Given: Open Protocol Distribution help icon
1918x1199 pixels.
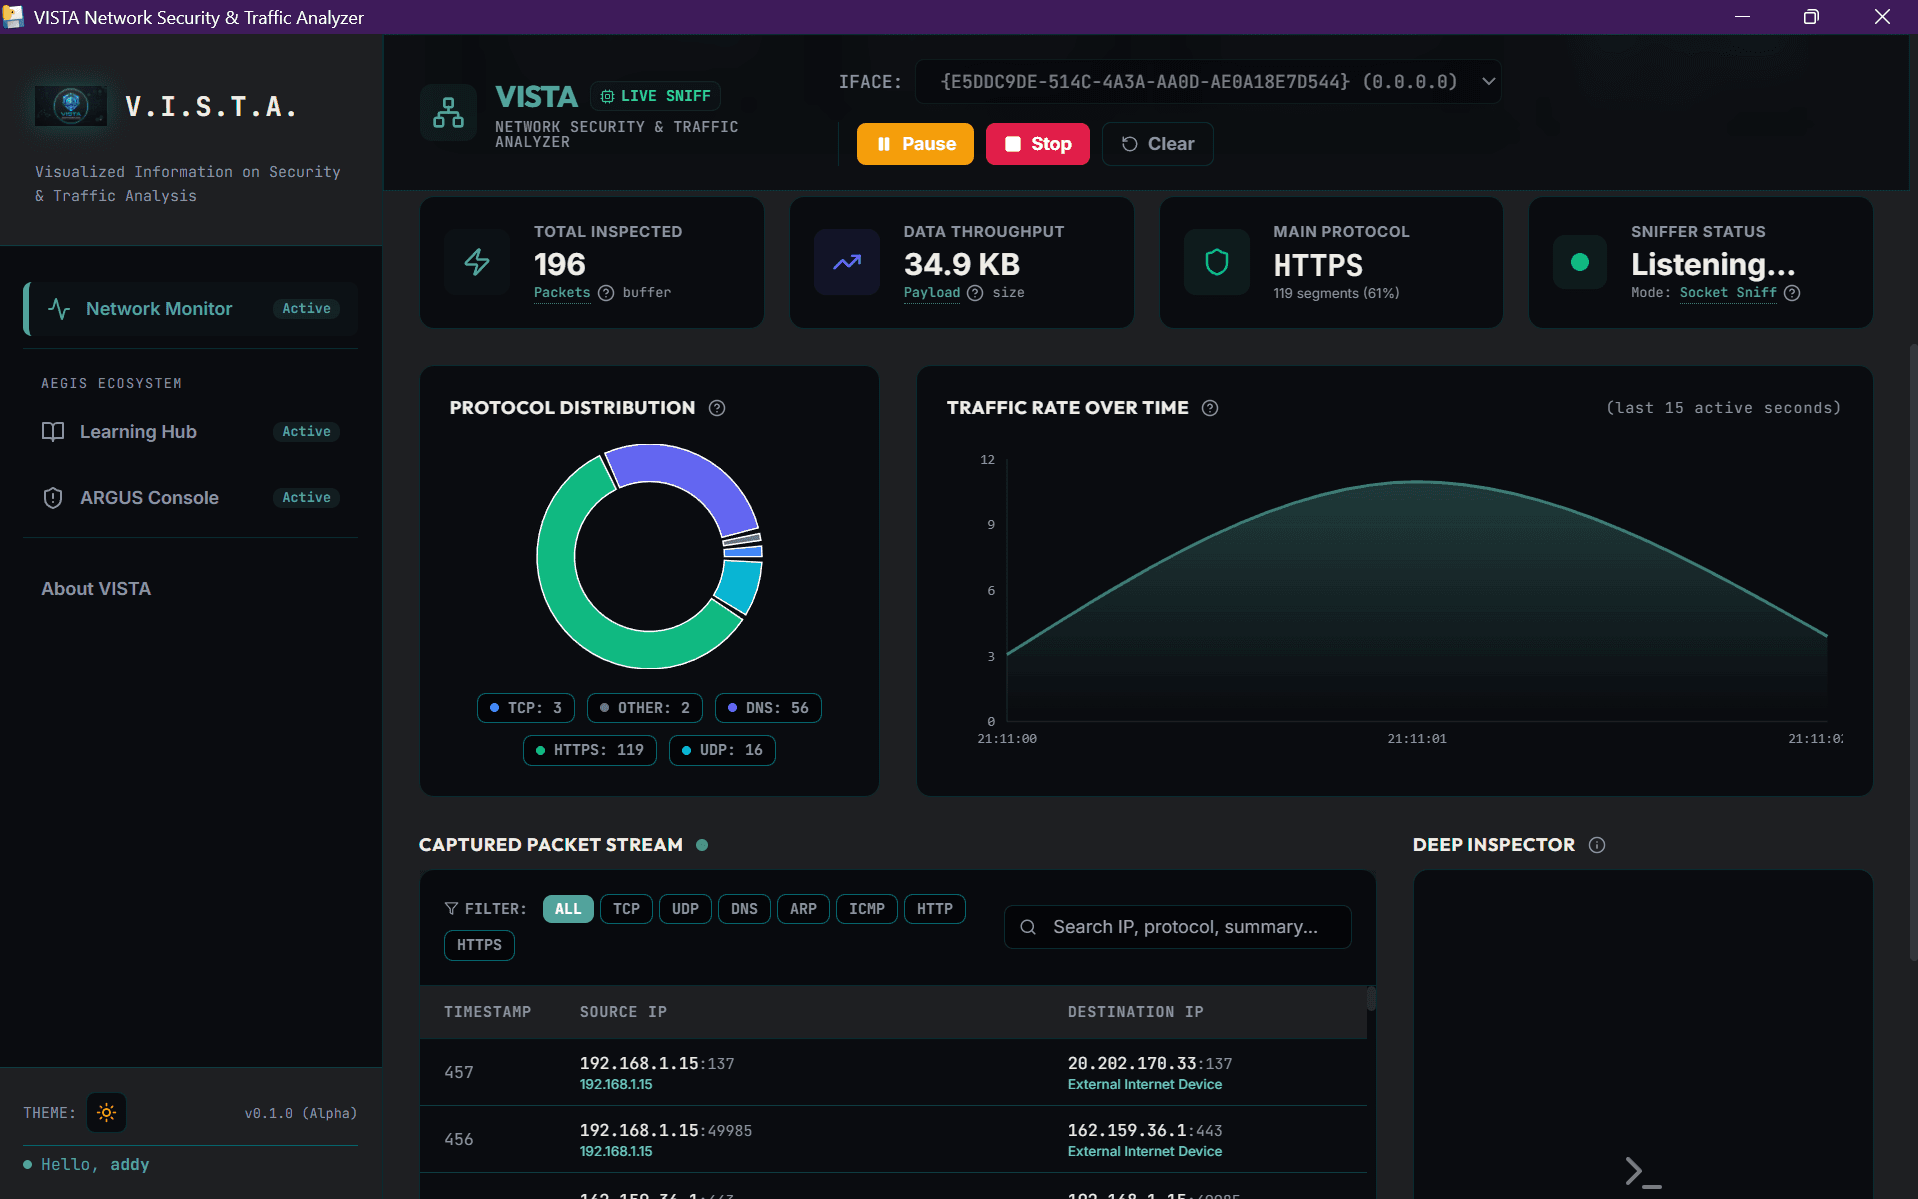Looking at the screenshot, I should click(717, 408).
